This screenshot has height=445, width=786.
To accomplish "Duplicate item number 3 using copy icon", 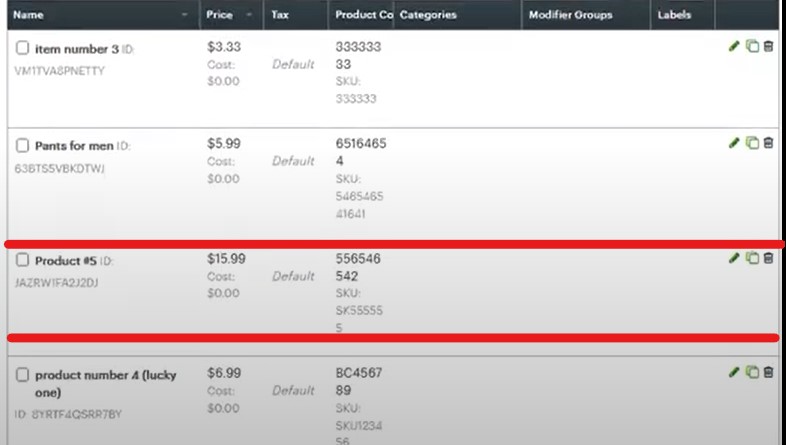I will (752, 46).
